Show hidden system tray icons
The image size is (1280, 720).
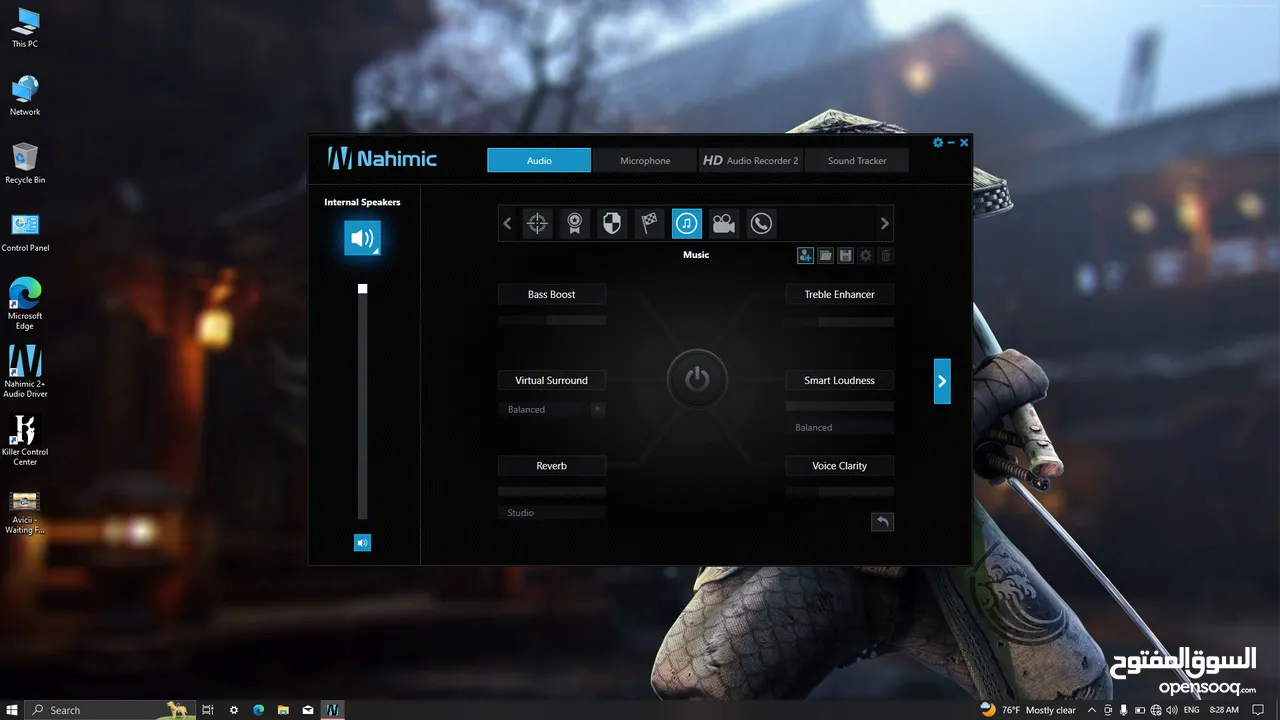point(1092,710)
